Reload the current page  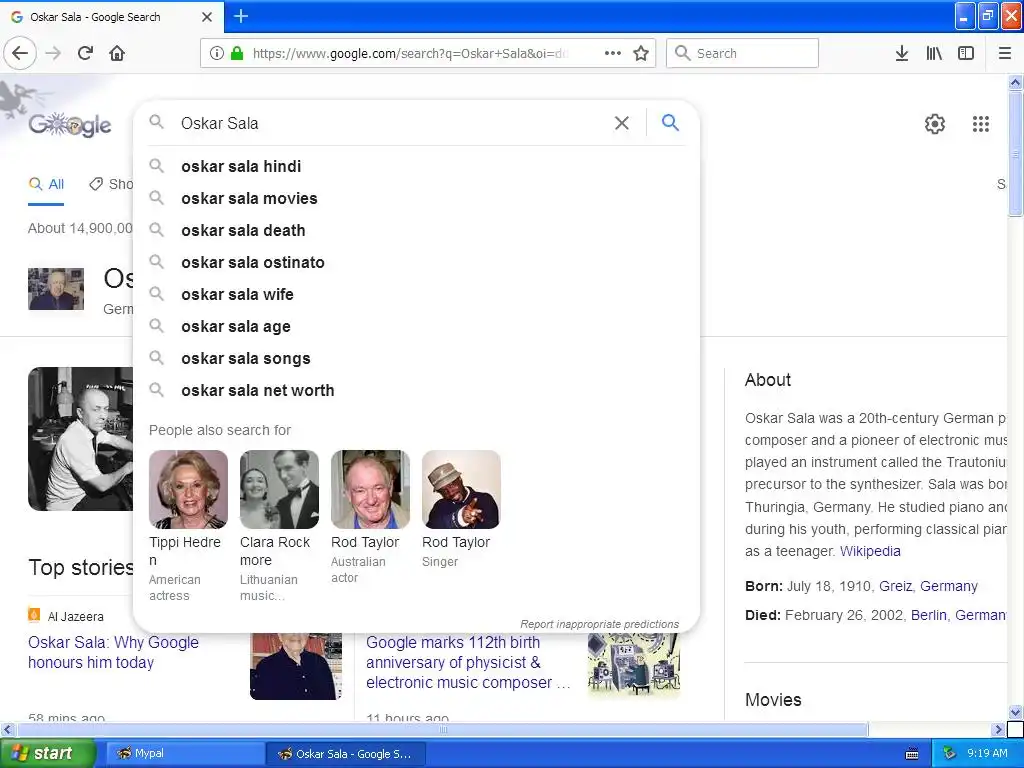point(85,53)
